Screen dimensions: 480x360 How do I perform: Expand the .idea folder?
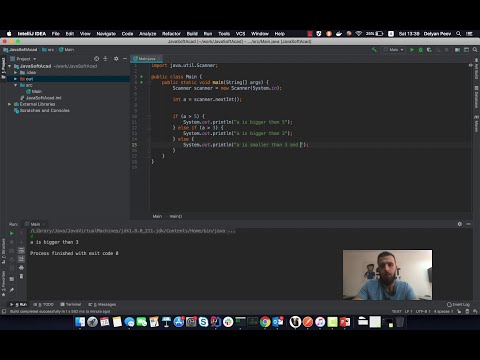(15, 72)
